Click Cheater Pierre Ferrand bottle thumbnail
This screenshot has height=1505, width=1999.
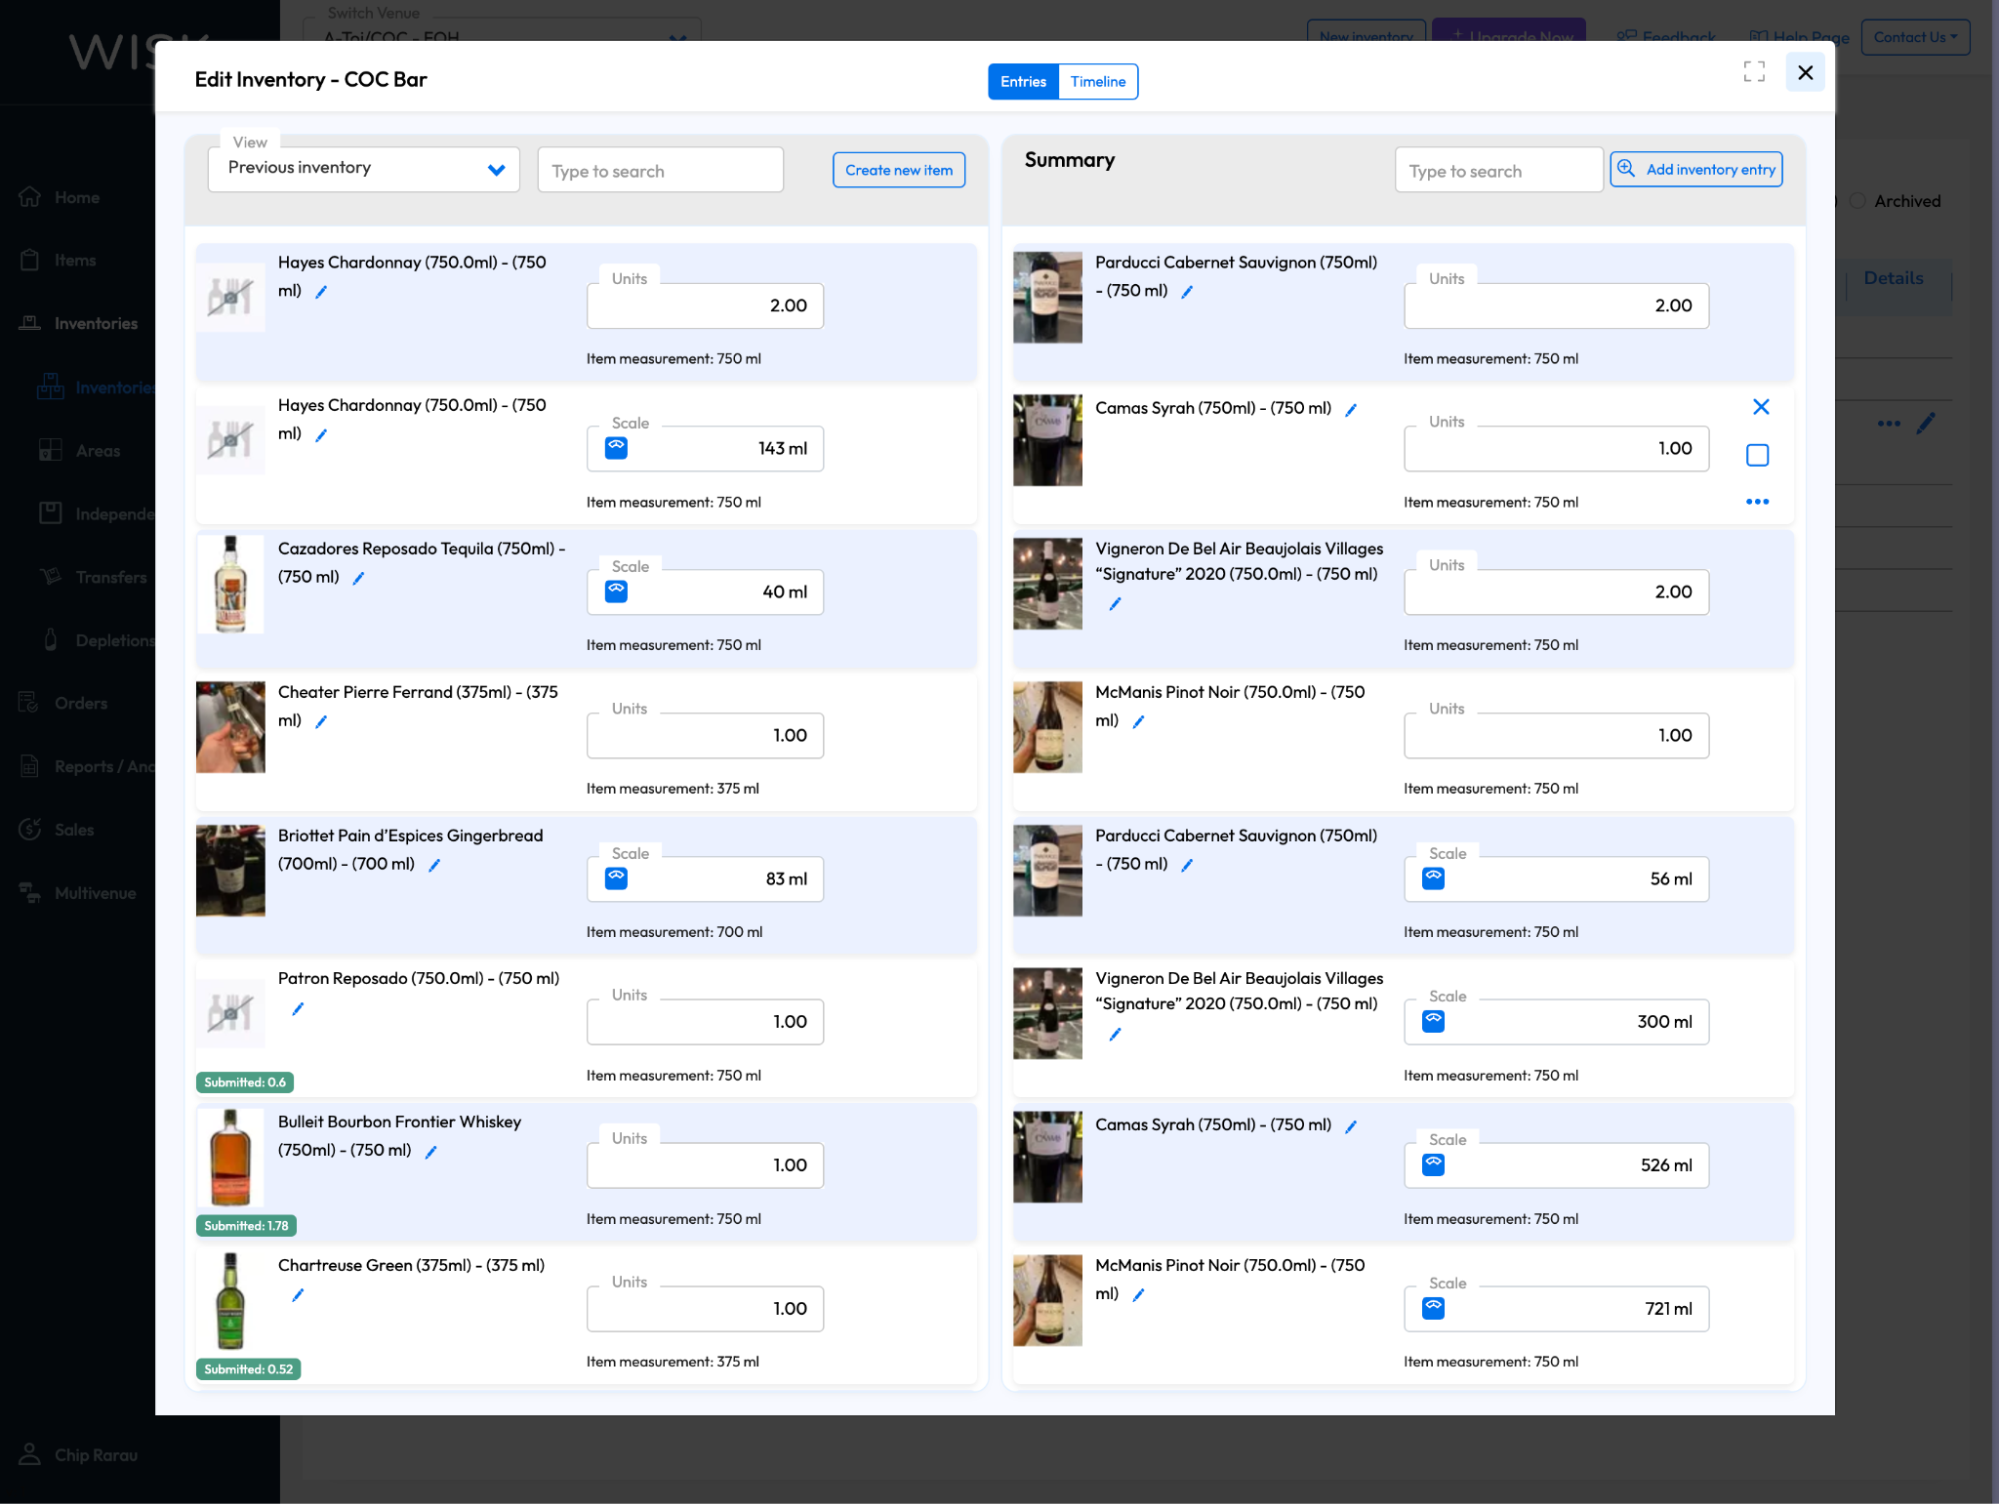point(231,727)
